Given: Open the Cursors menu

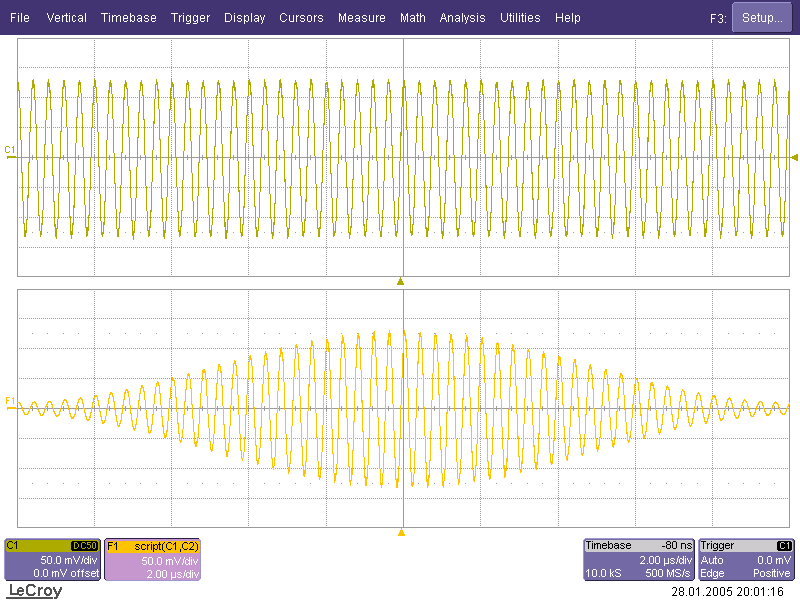Looking at the screenshot, I should [x=301, y=18].
